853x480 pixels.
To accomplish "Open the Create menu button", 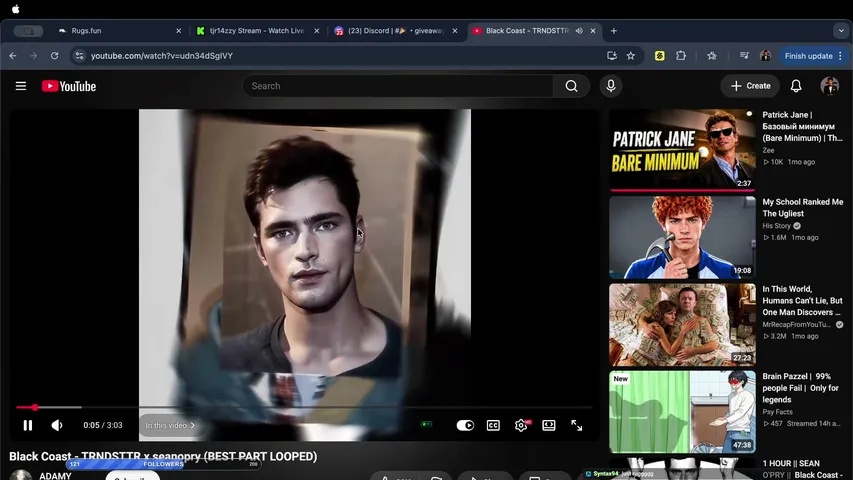I will (x=750, y=86).
